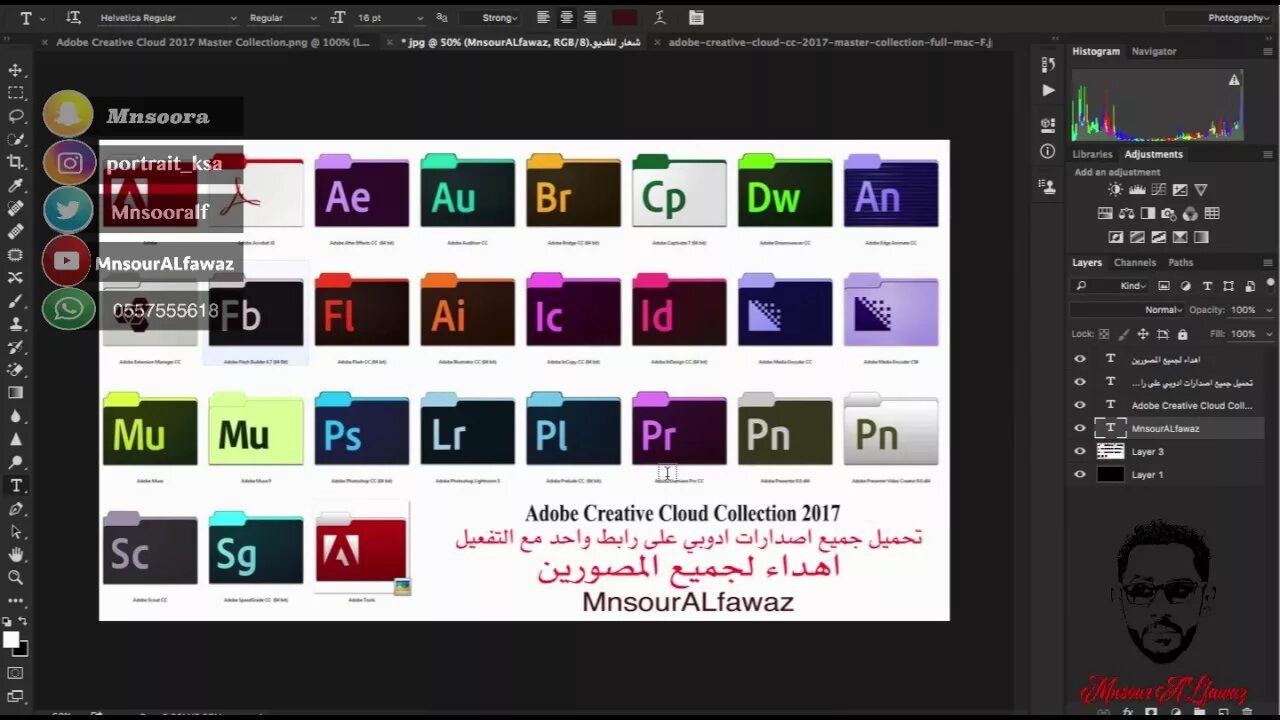Viewport: 1280px width, 720px height.
Task: Open the Fill 100% dropdown arrow
Action: click(1269, 334)
